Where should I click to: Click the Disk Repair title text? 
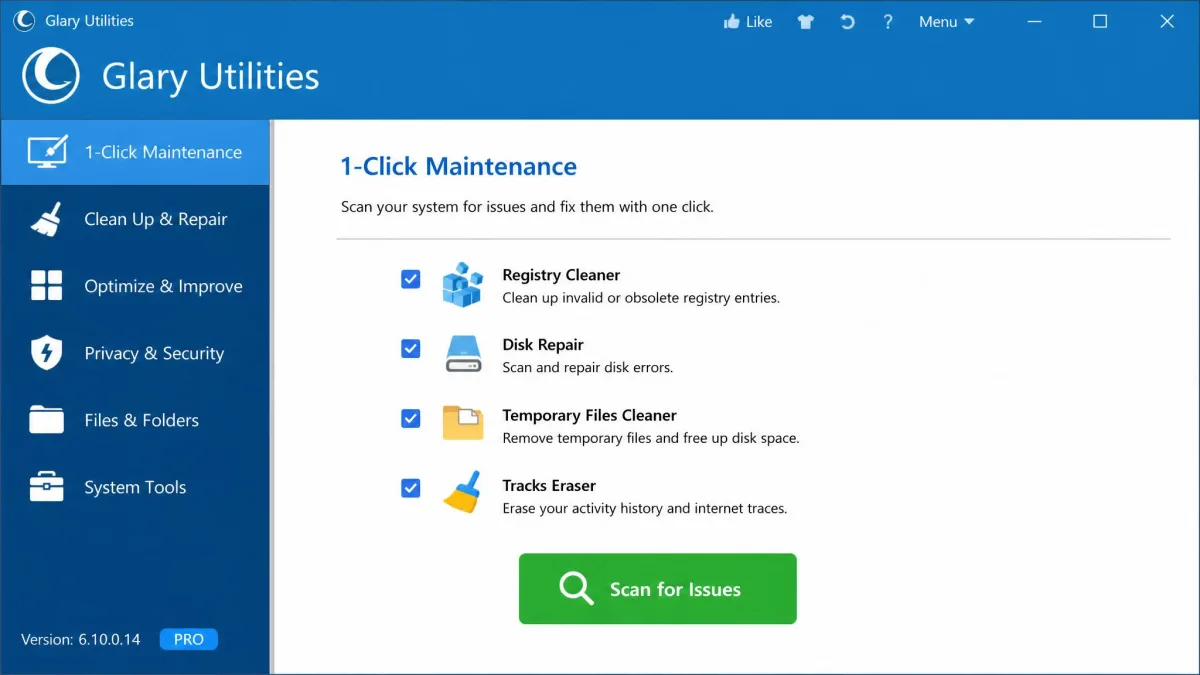[543, 345]
